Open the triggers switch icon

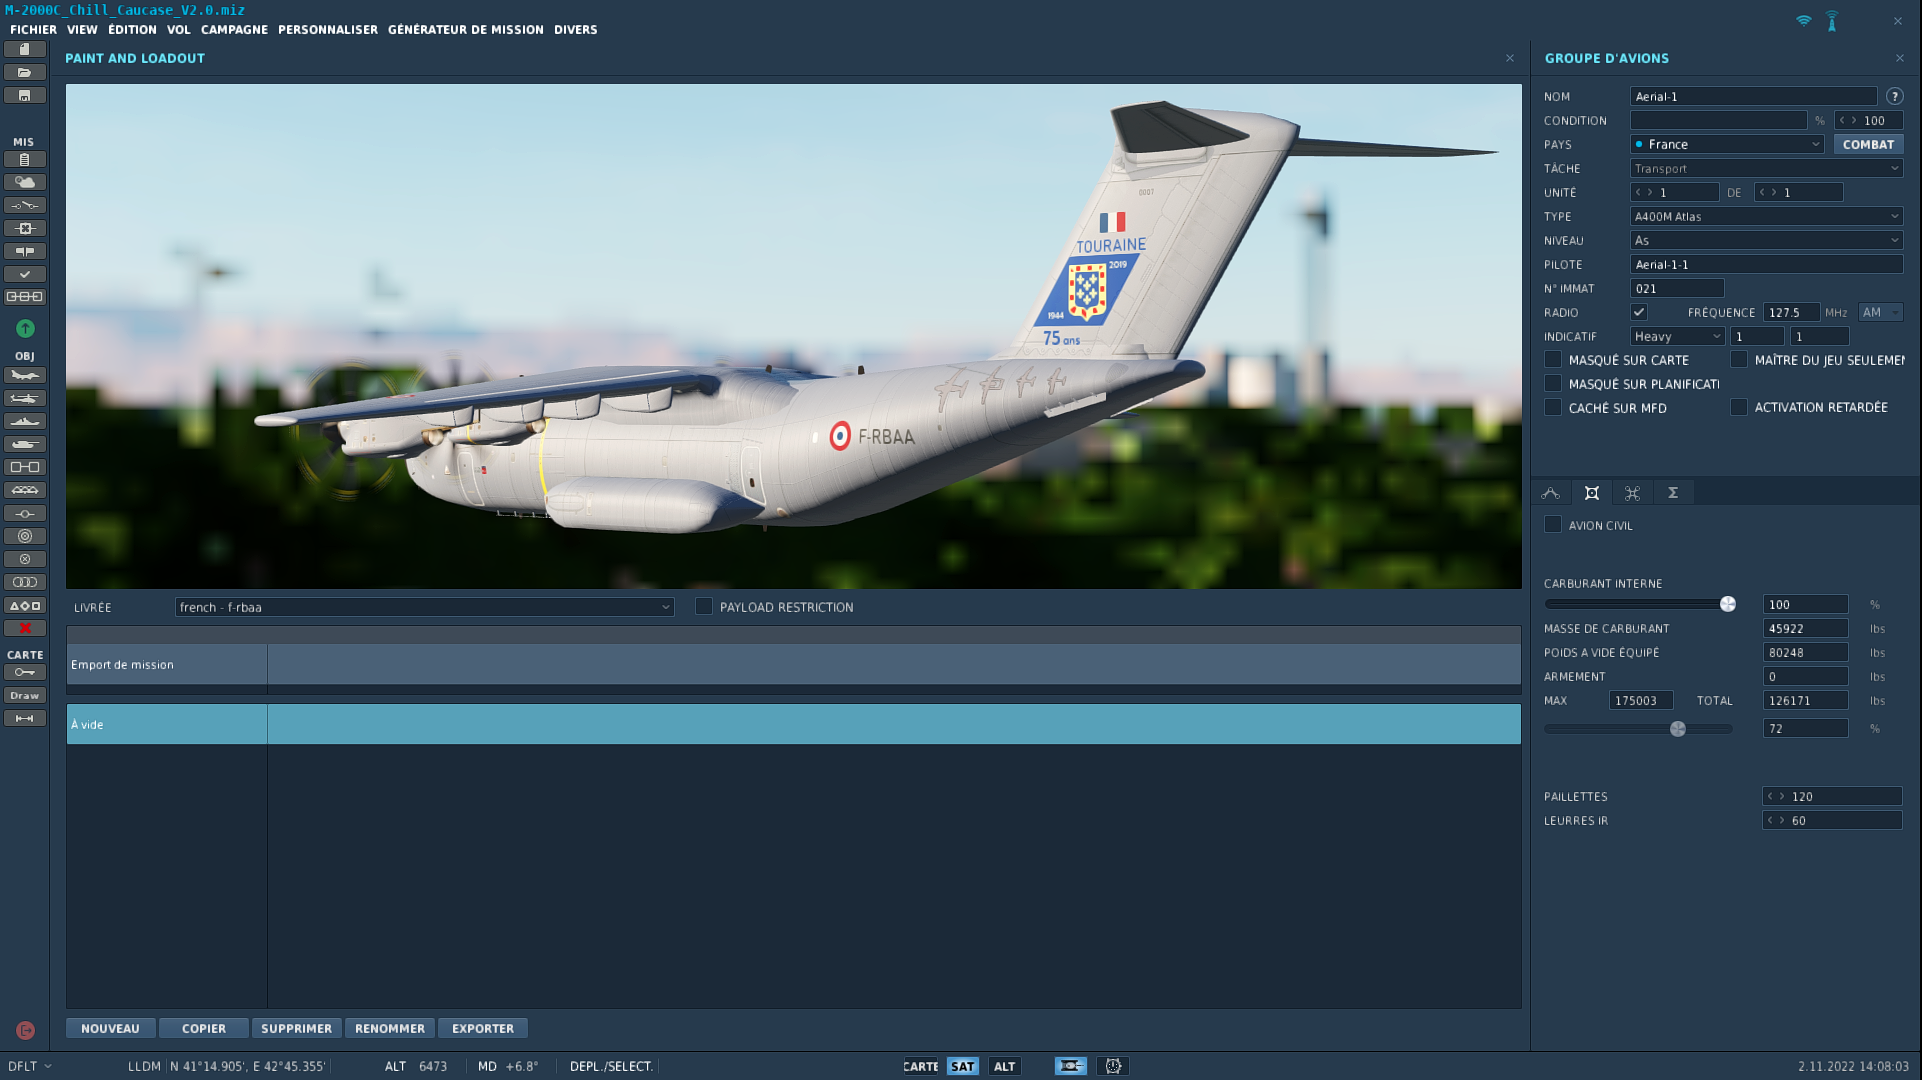(25, 205)
